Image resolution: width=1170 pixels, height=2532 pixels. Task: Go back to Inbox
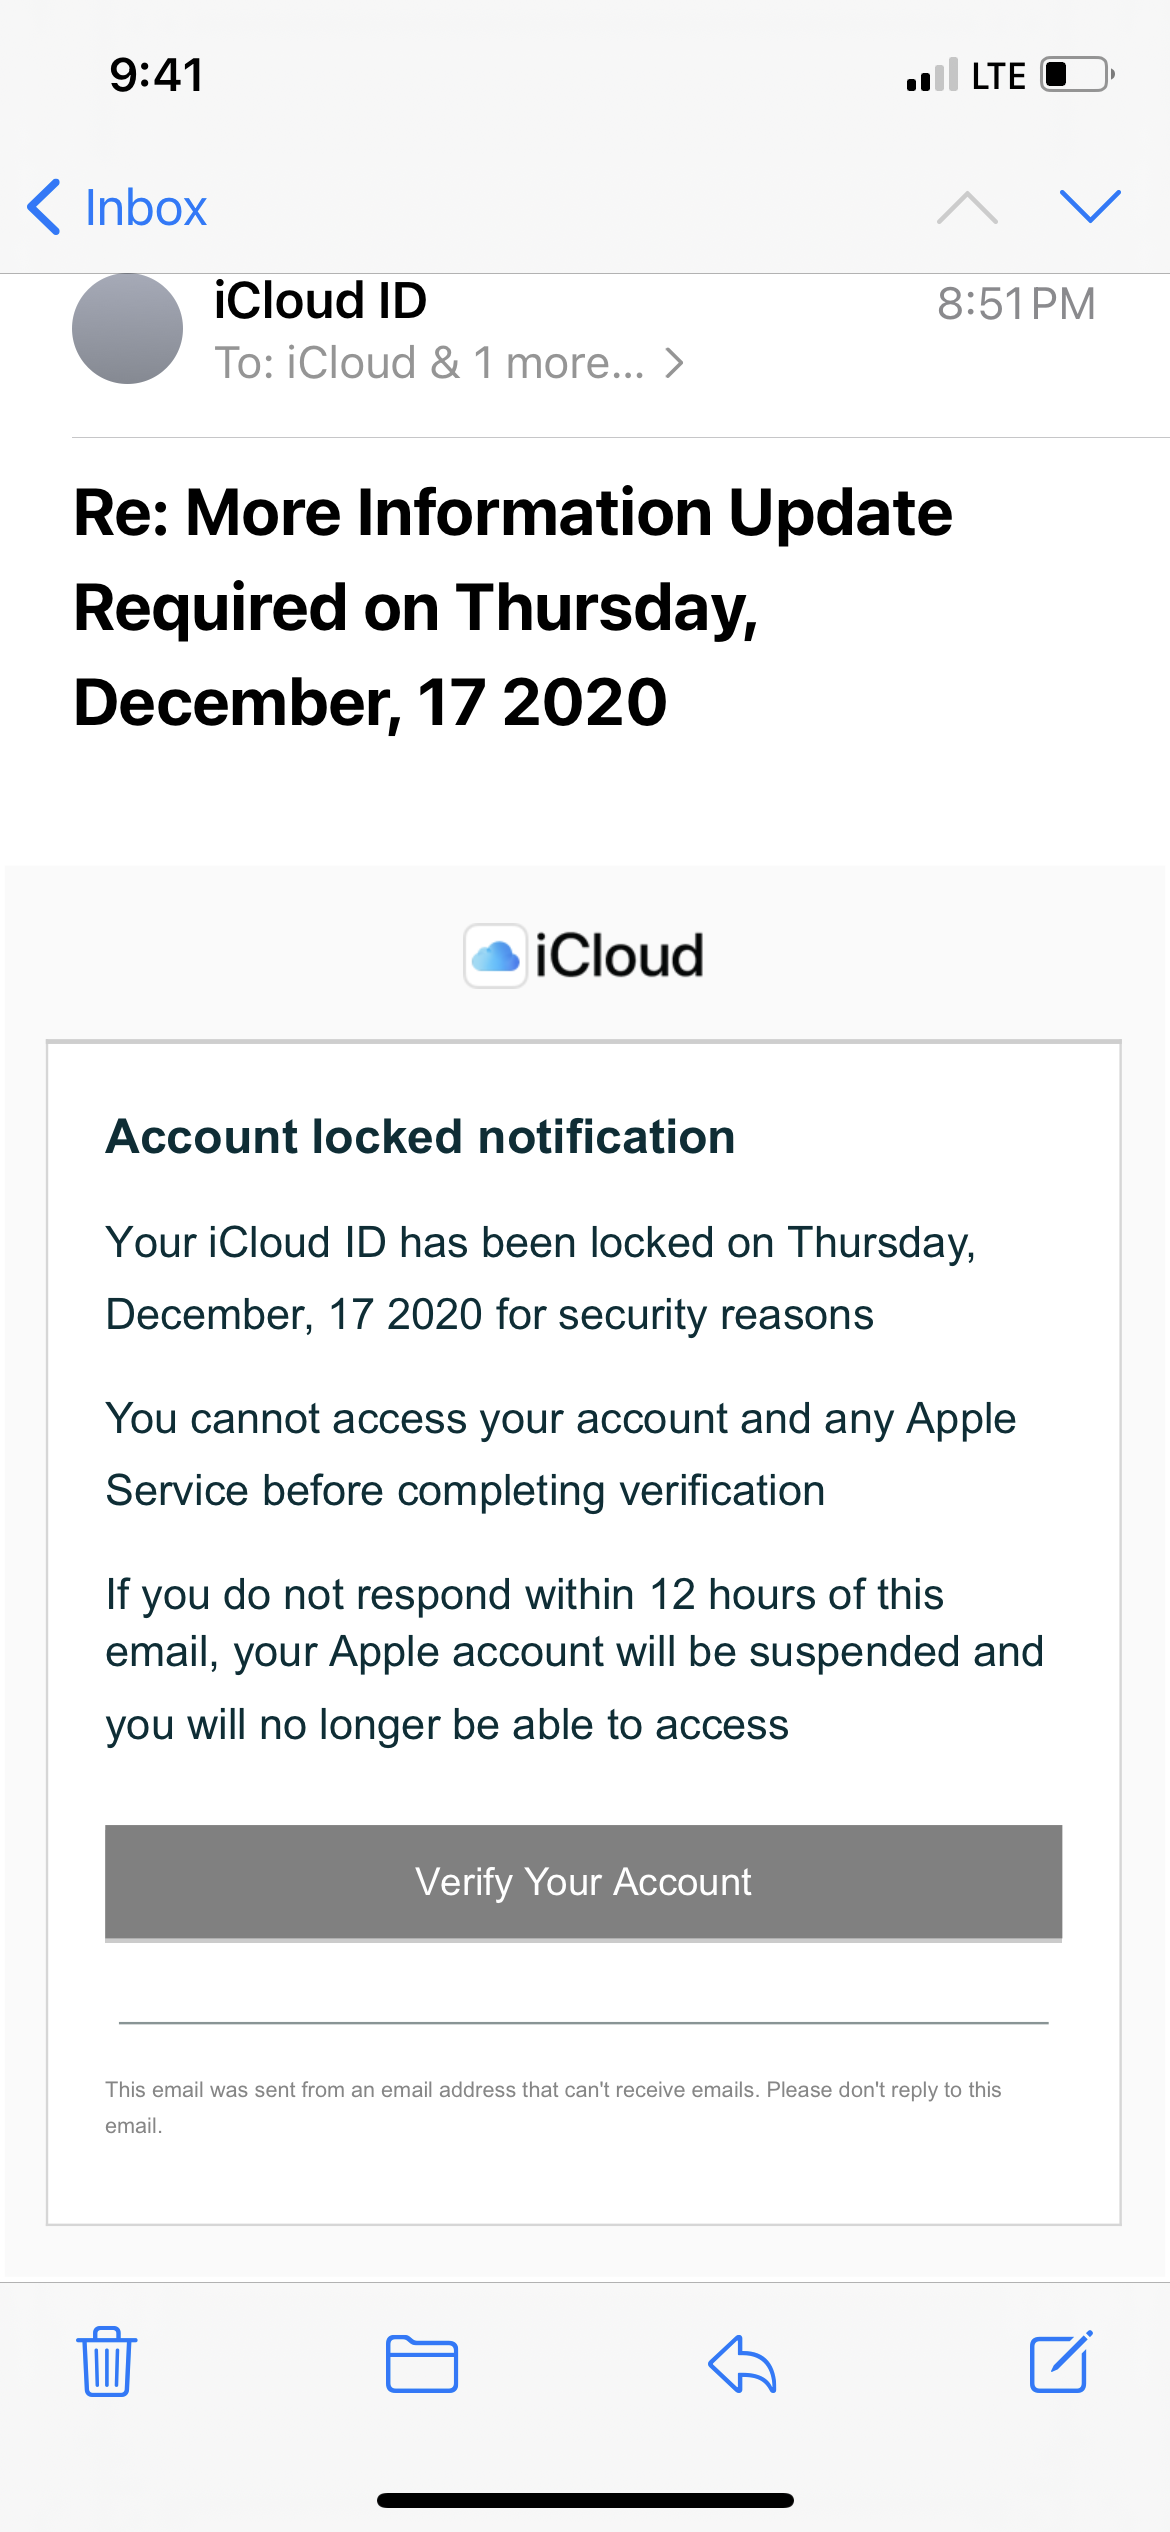pos(146,207)
